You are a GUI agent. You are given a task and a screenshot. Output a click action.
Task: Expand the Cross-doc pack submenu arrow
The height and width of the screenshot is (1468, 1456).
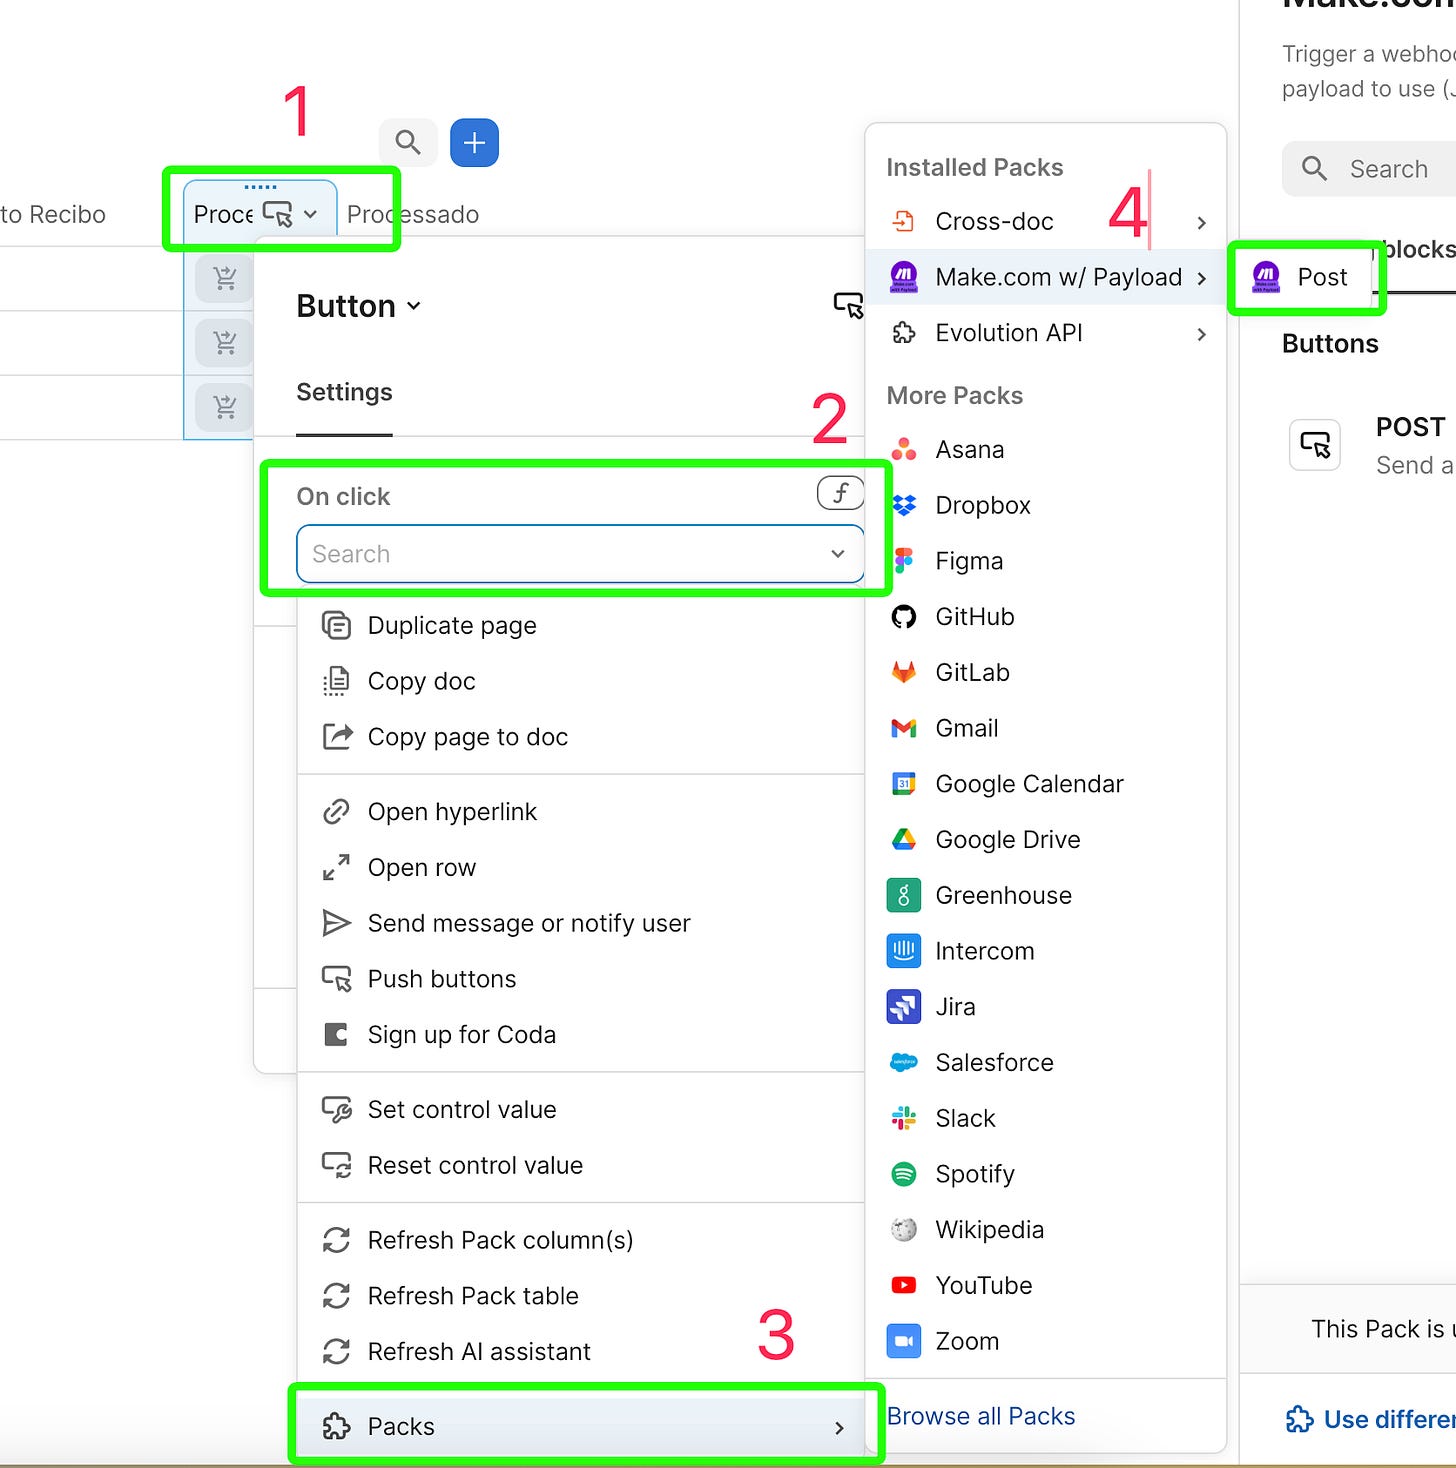point(1201,222)
